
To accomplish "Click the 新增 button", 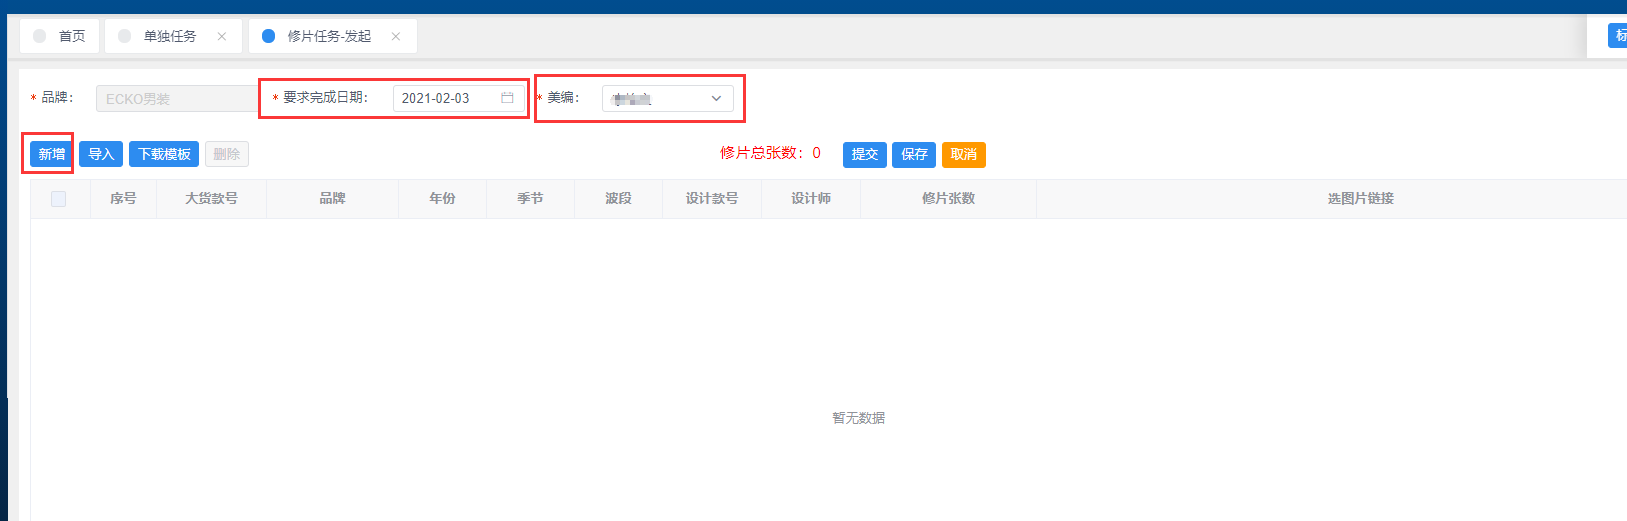I will pos(52,154).
